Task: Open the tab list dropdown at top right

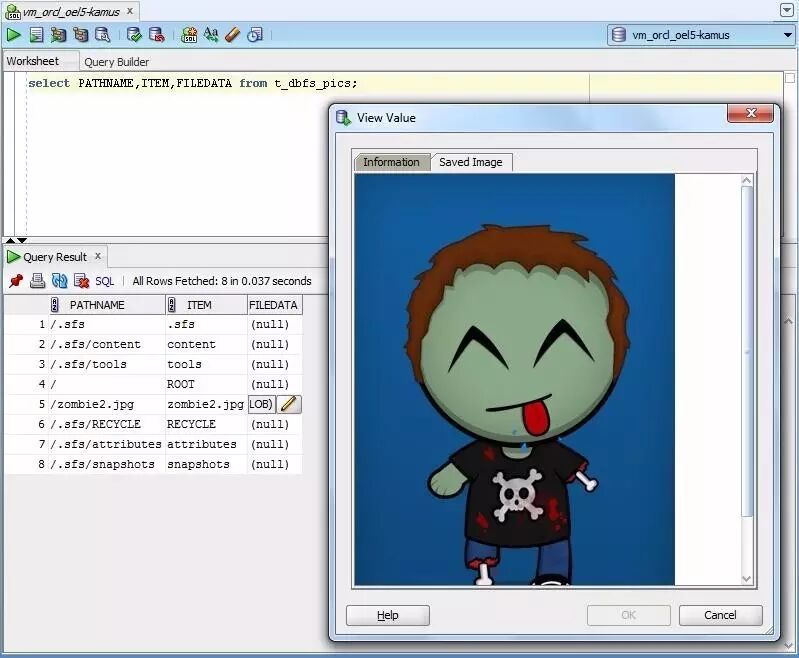Action: 787,10
